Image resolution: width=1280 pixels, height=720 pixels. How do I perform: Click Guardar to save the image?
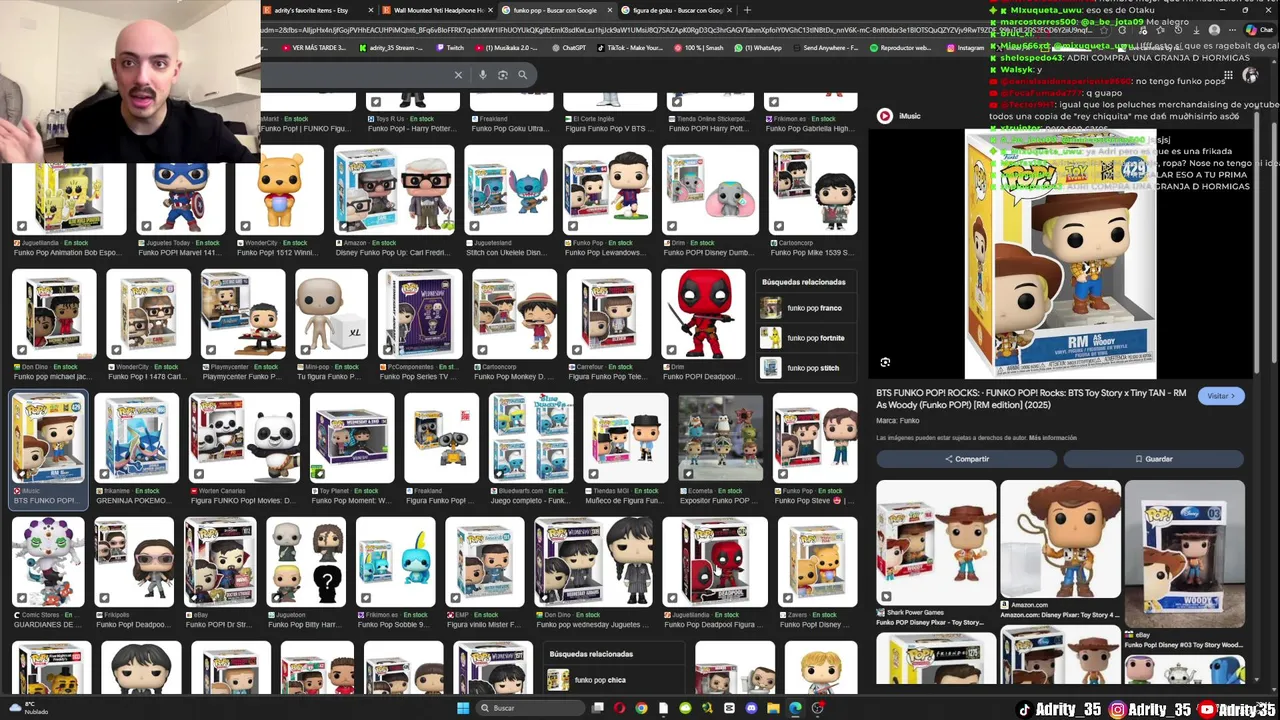point(1153,459)
